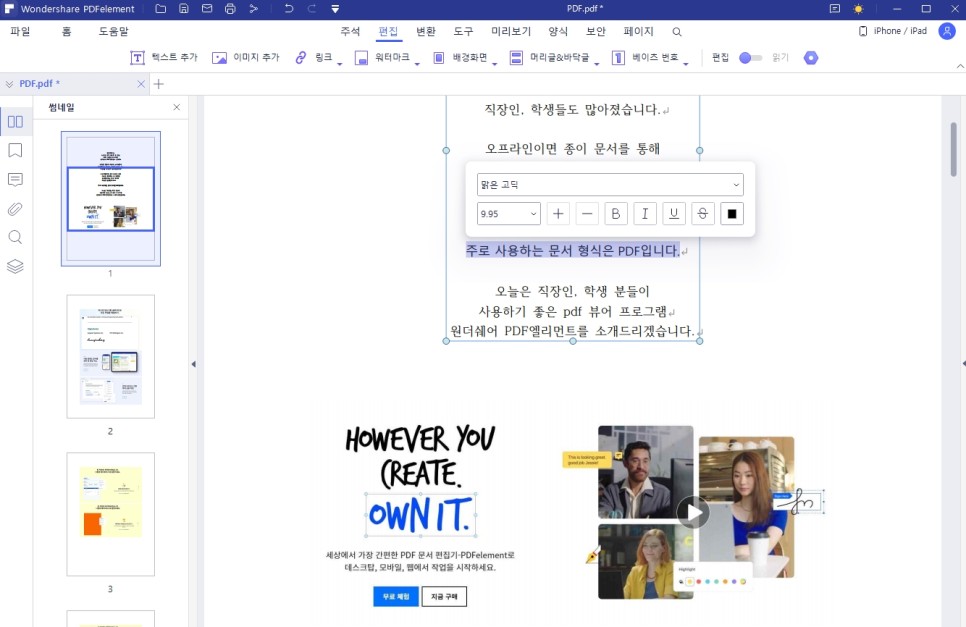Switch to the 미리보기 tab
This screenshot has width=966, height=627.
point(511,31)
